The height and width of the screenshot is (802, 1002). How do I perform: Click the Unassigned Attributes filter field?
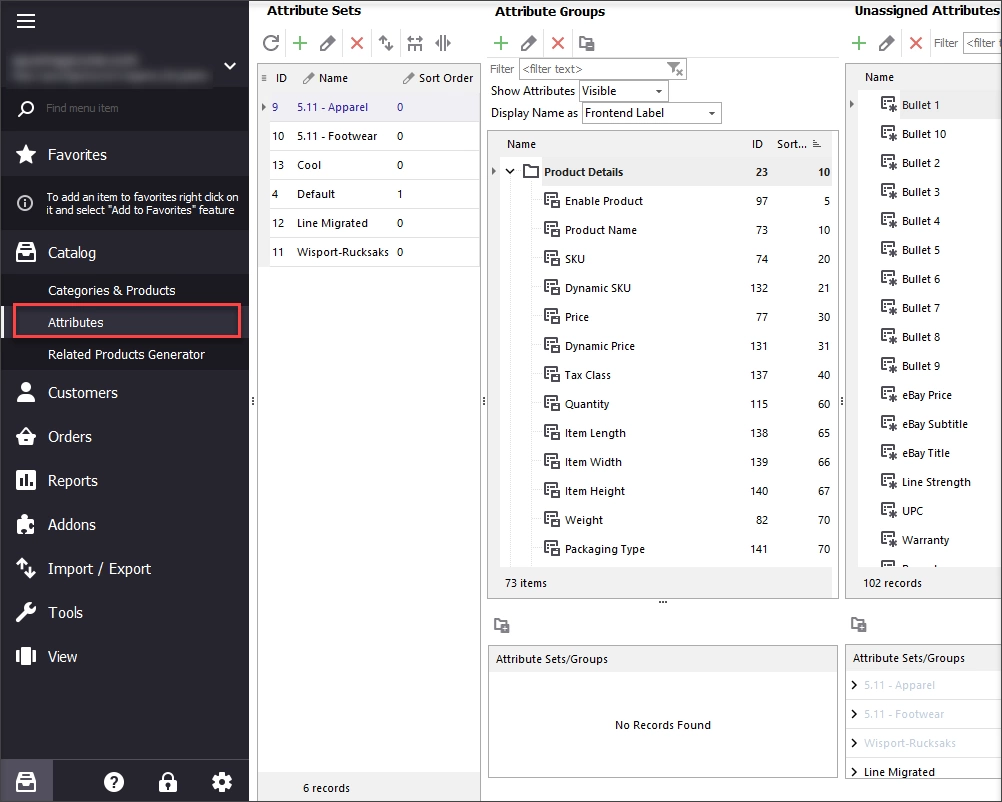click(982, 43)
